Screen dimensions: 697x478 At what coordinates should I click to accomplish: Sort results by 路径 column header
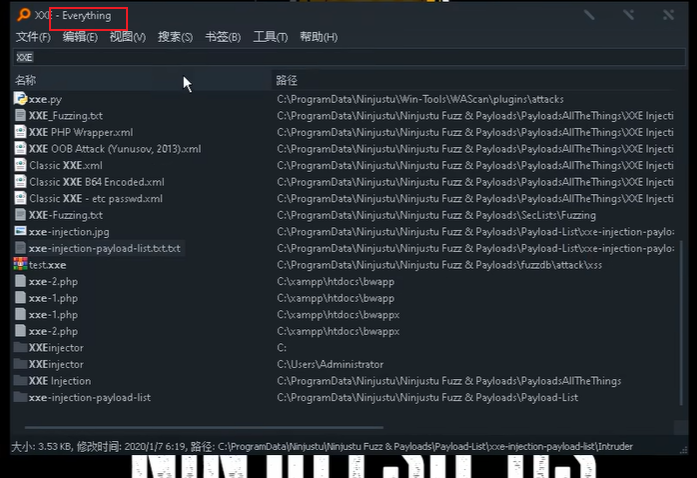coord(476,80)
